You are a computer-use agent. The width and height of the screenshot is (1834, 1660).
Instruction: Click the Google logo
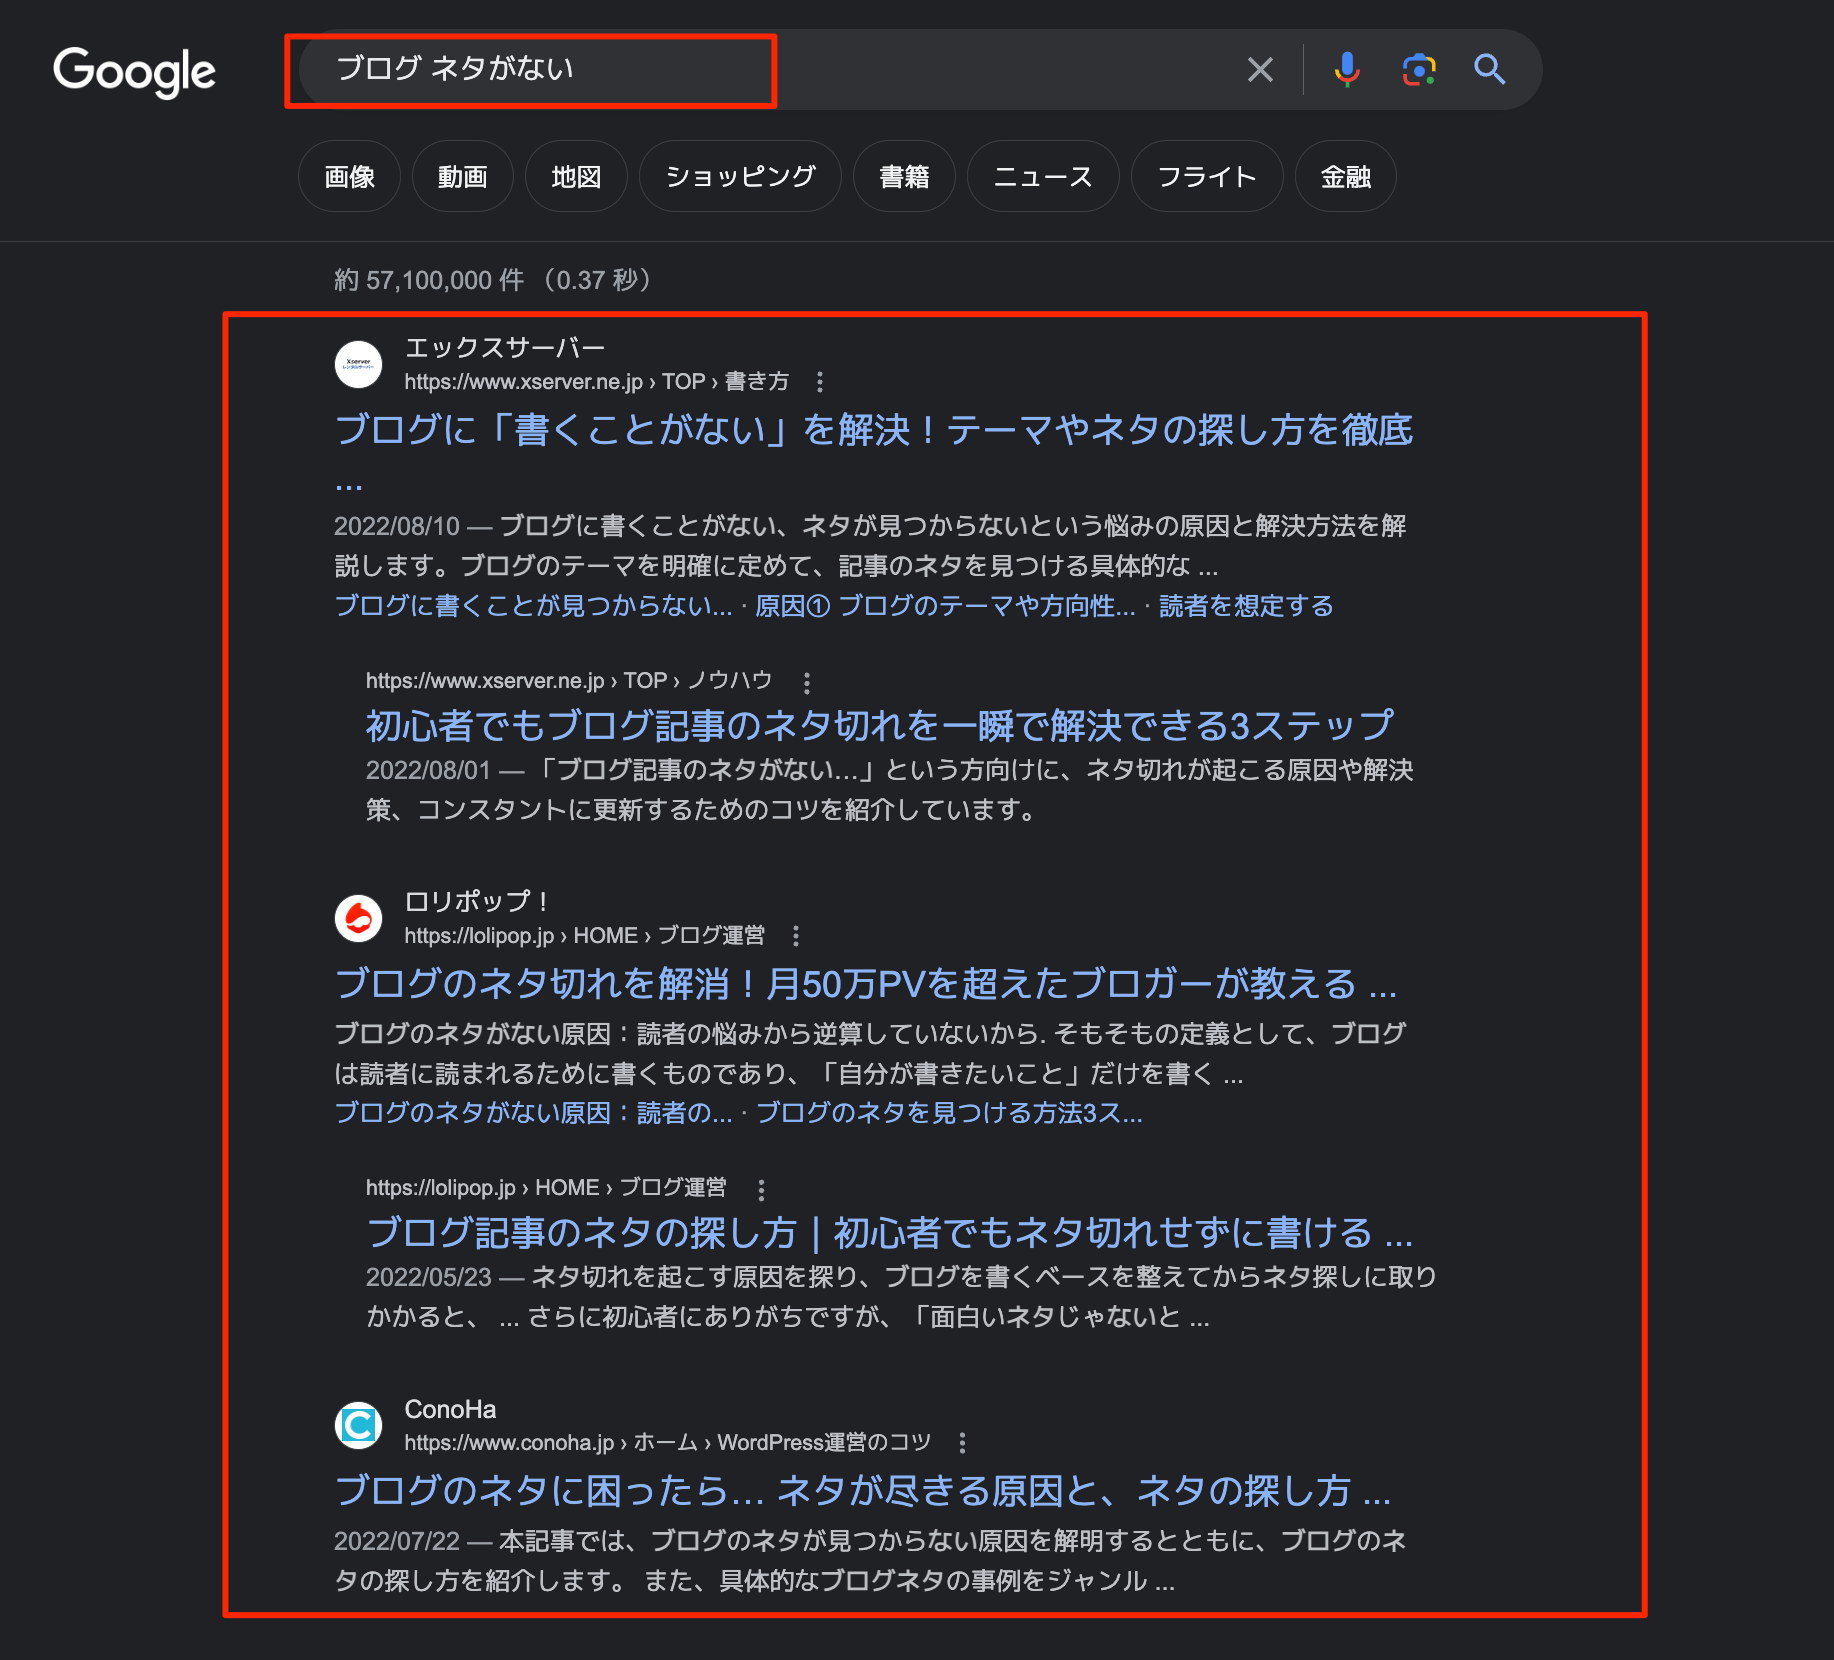[x=134, y=71]
